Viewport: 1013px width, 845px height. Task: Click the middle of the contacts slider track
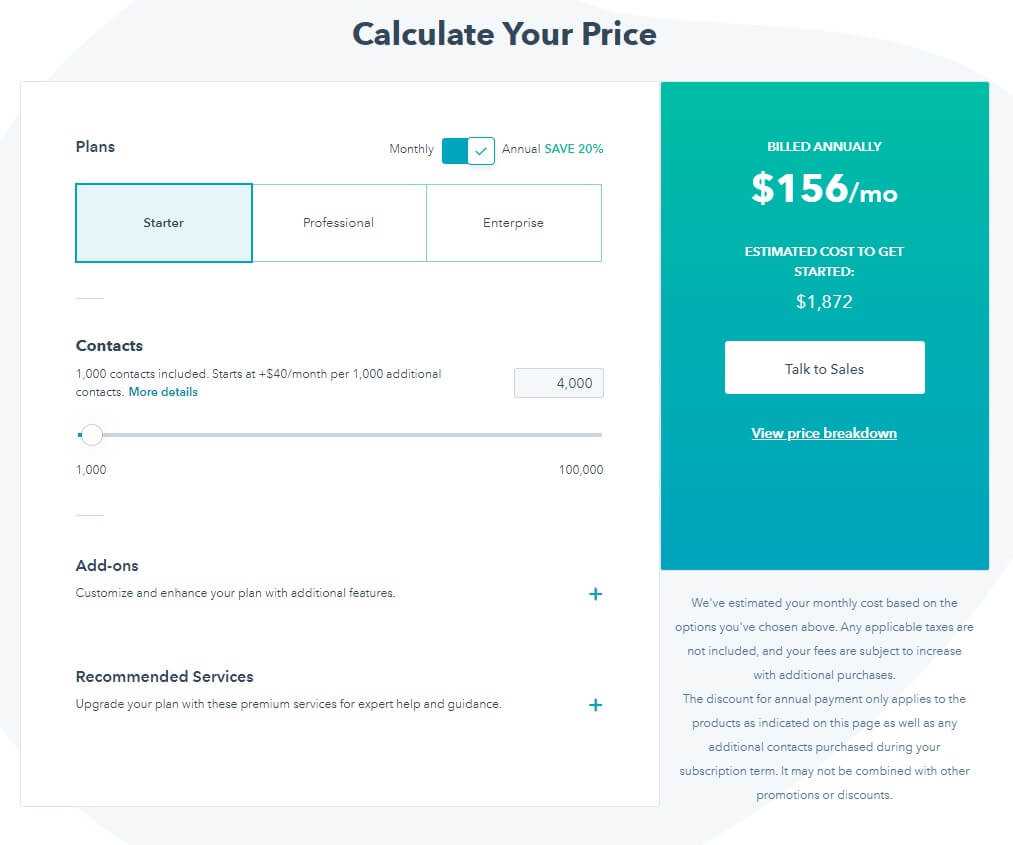point(339,435)
